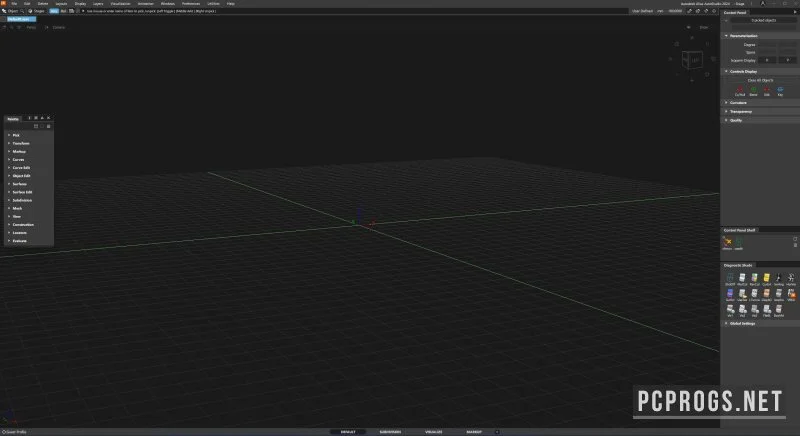
Task: Select the Isoangle diagnostic shade icon
Action: [x=779, y=279]
